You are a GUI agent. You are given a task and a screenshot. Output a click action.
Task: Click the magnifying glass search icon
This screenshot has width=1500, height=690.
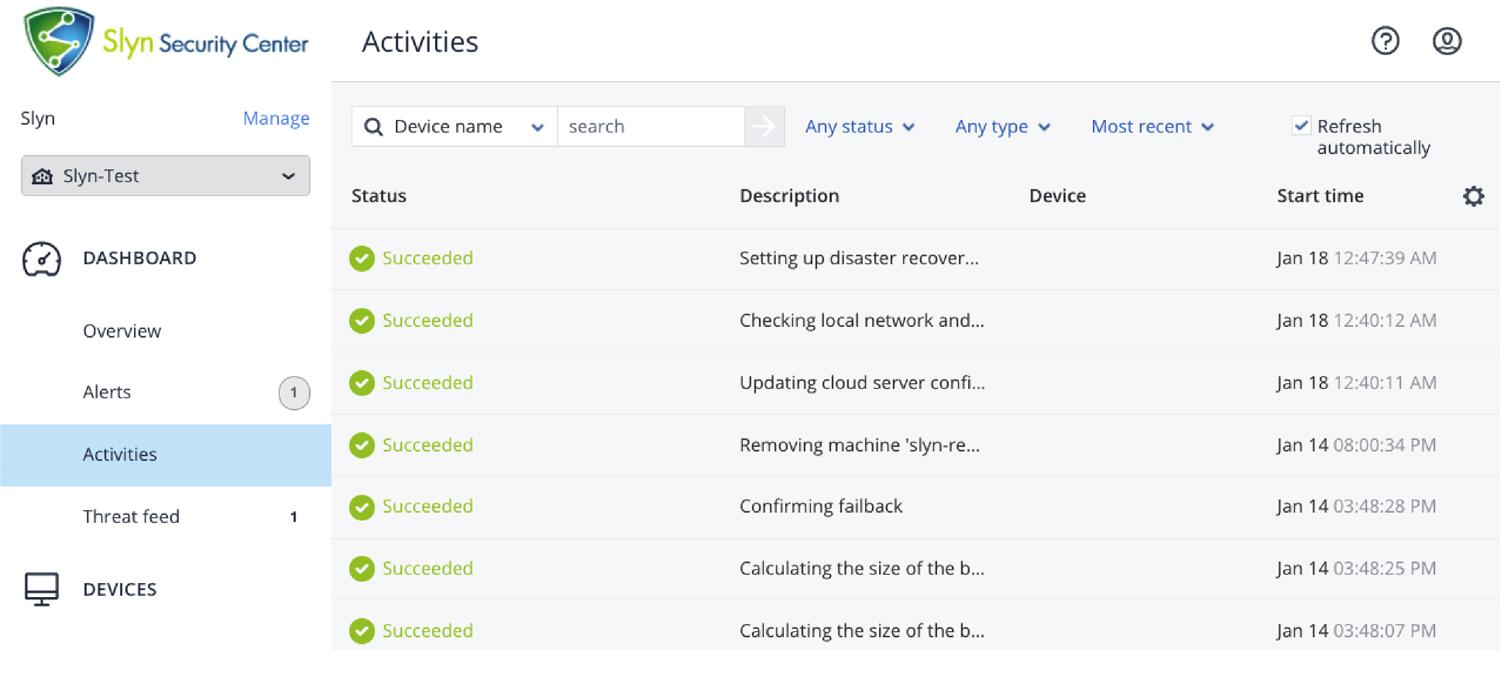pos(374,127)
